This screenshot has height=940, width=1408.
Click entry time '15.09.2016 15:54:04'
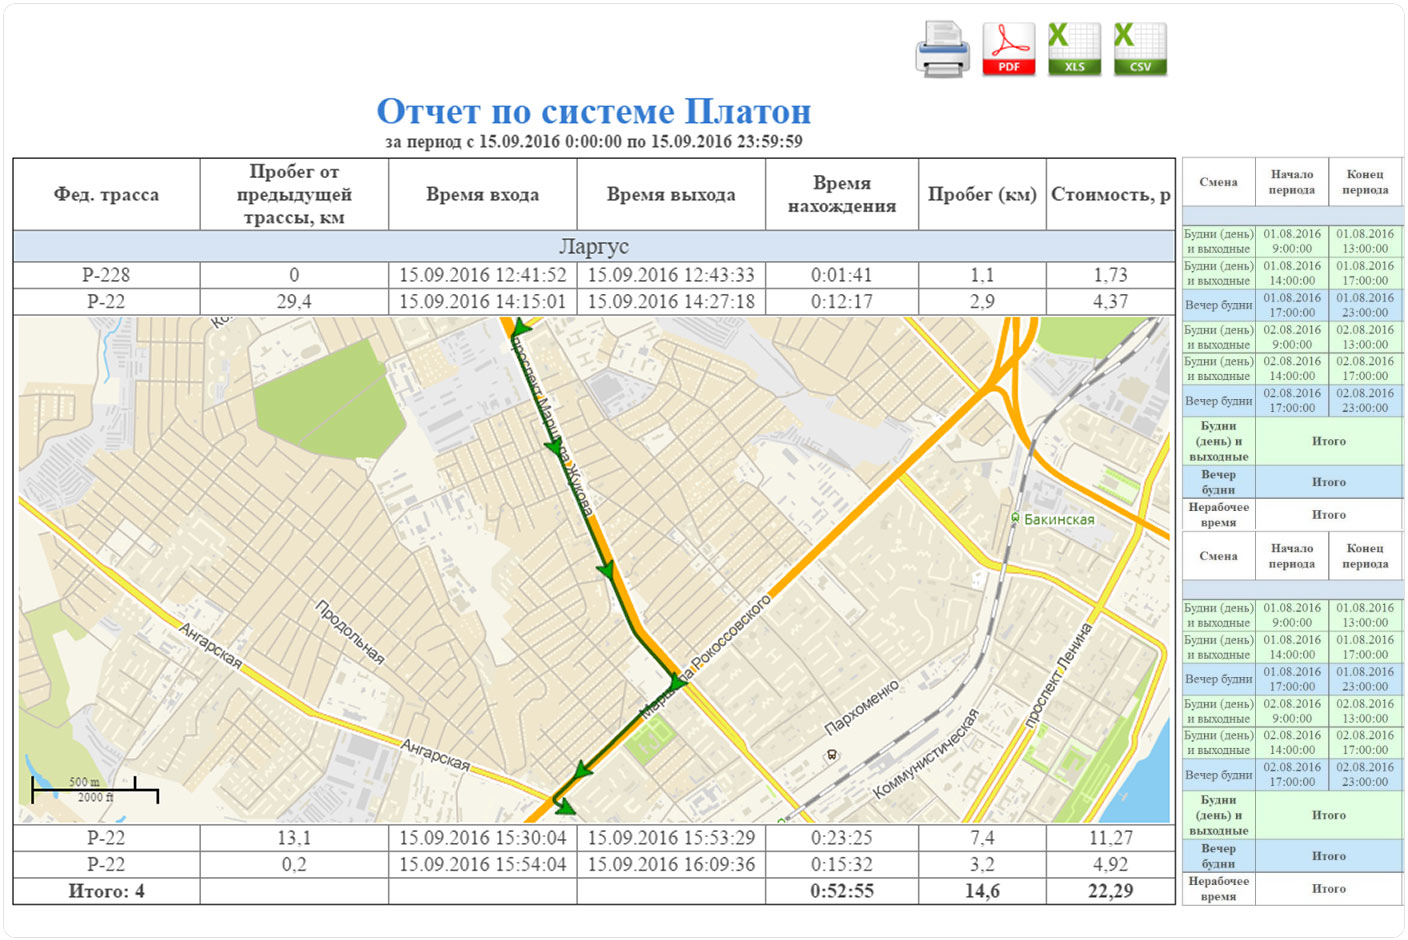[482, 864]
